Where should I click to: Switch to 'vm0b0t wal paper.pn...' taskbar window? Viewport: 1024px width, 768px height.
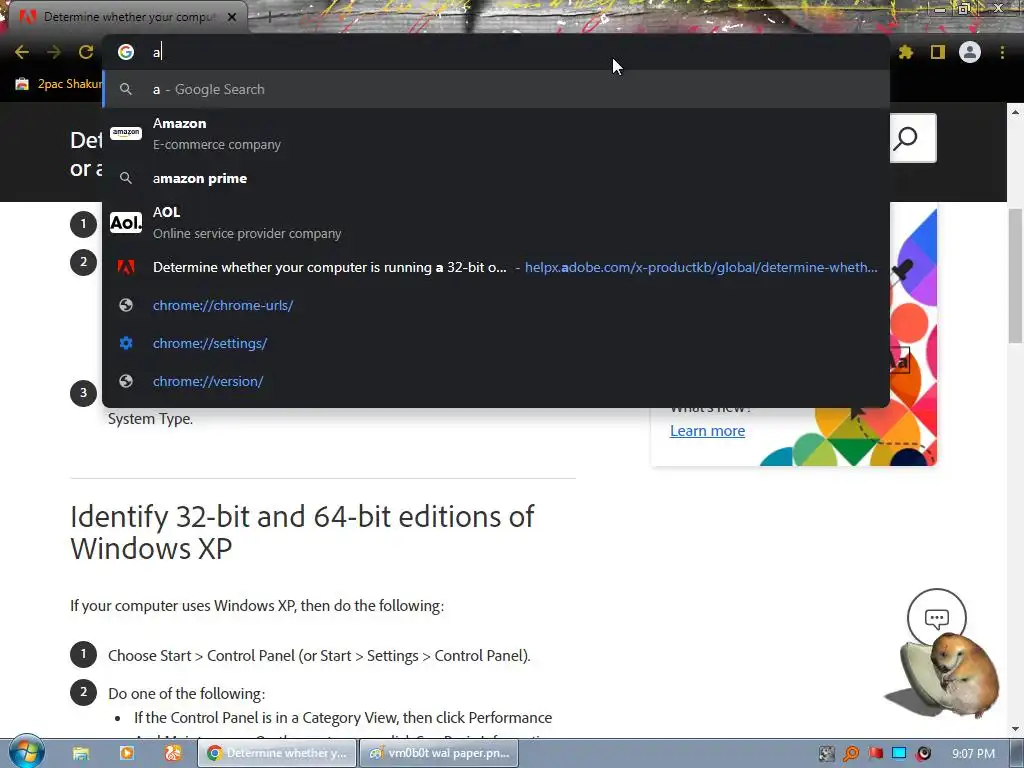(439, 753)
